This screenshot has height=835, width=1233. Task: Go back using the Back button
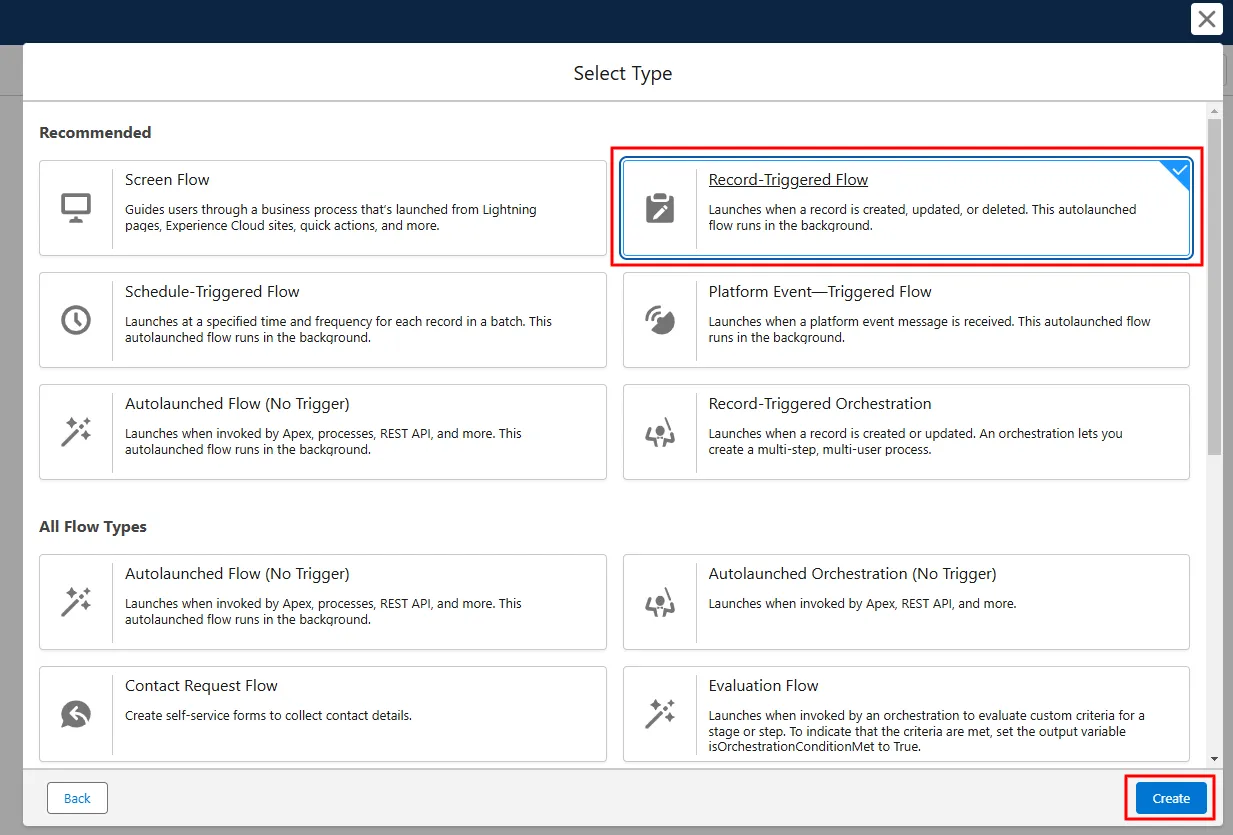coord(77,798)
